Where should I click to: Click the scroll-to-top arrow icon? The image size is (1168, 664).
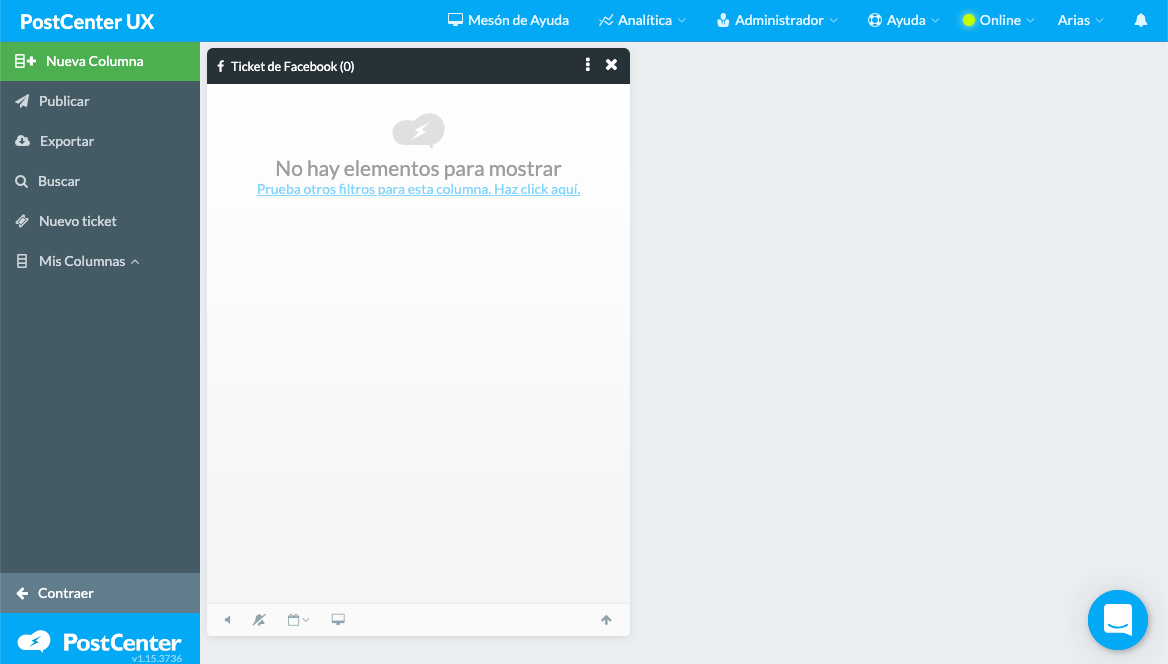pyautogui.click(x=606, y=620)
